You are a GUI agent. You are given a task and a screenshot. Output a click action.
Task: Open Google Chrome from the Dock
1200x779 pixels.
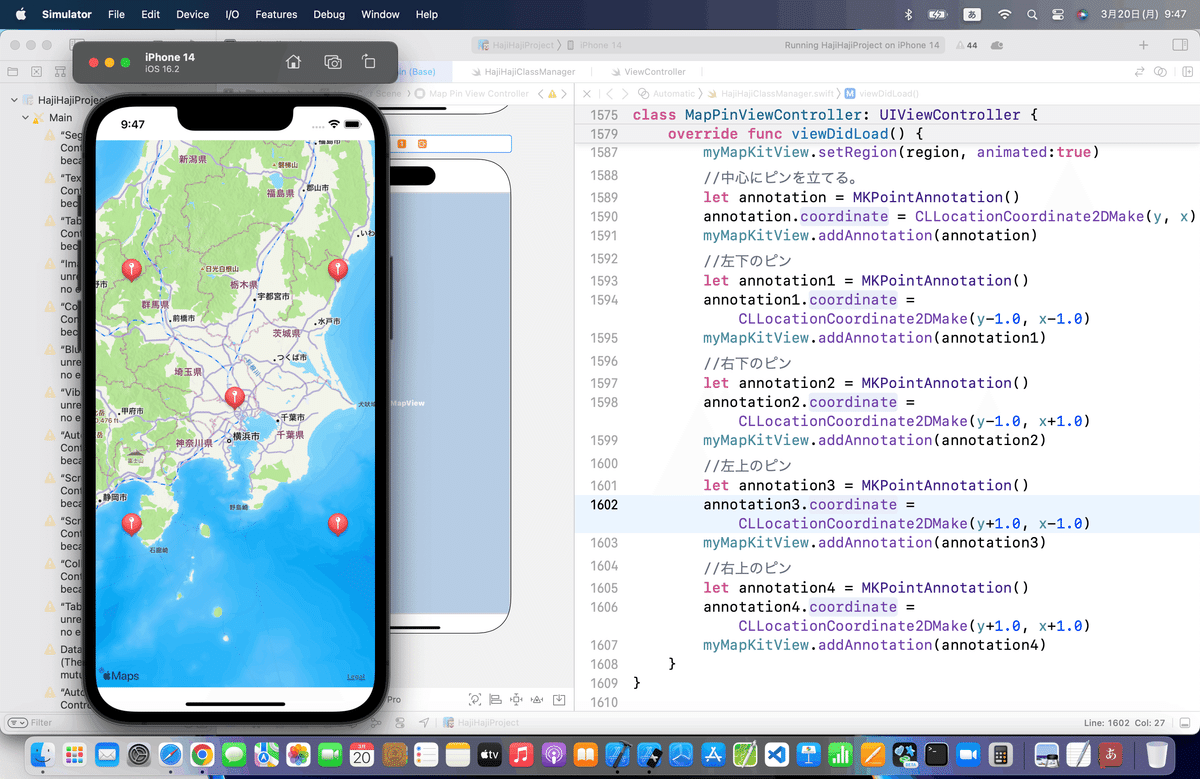coord(202,754)
